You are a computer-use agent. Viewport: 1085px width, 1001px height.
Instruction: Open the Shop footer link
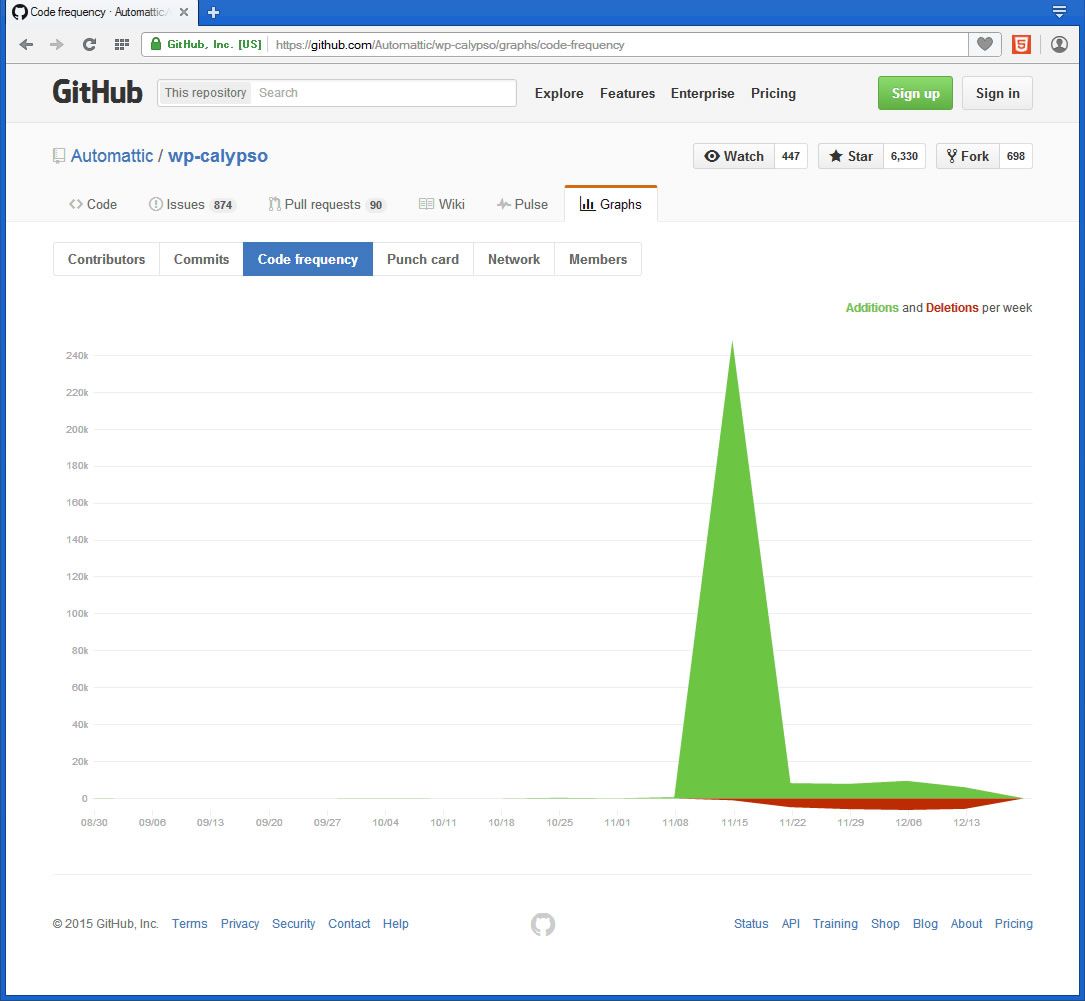pos(885,924)
